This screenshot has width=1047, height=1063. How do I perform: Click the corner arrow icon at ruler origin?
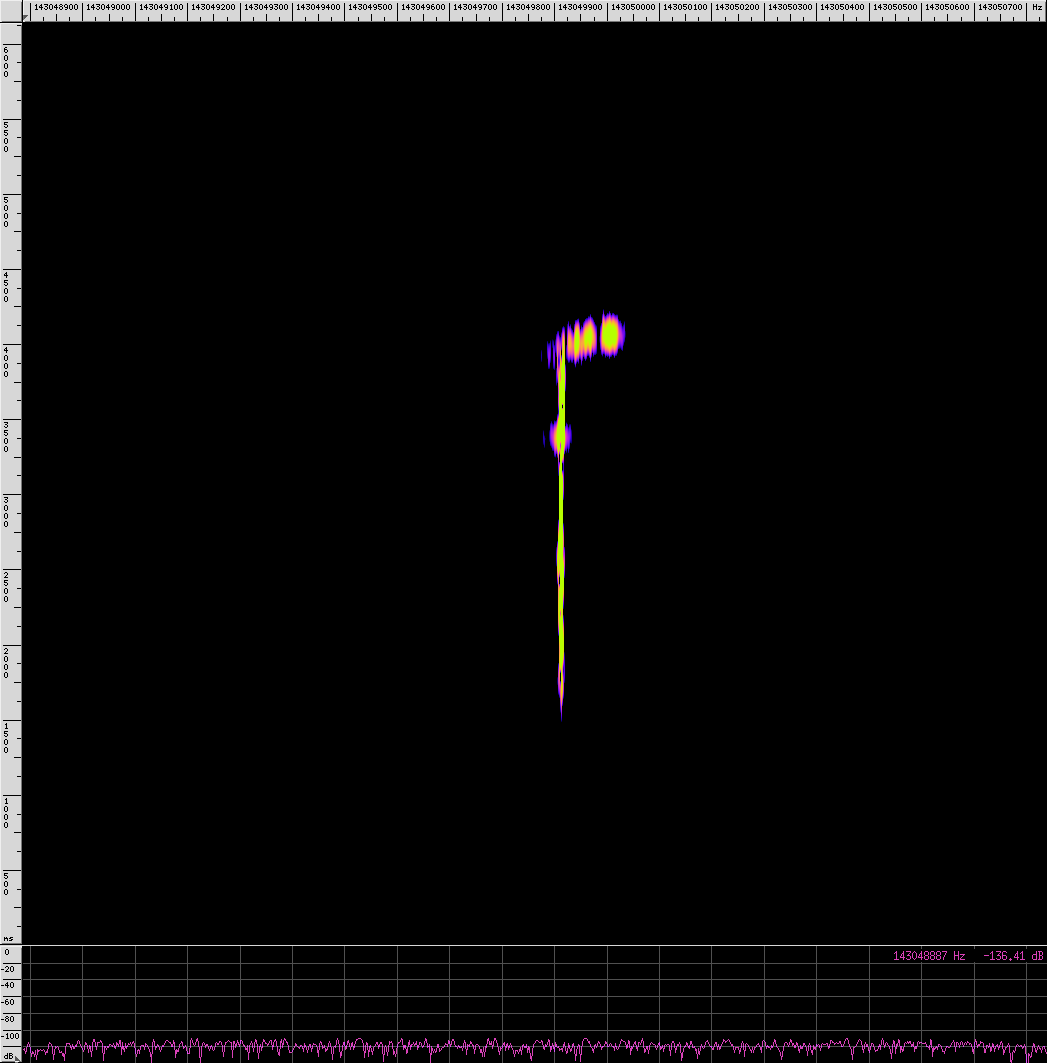[25, 16]
